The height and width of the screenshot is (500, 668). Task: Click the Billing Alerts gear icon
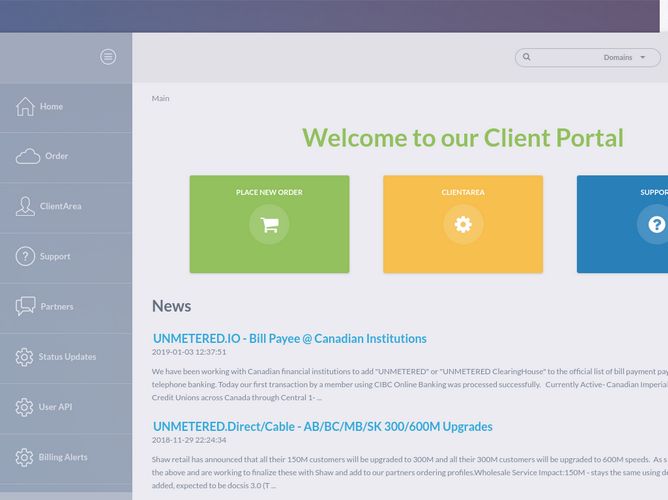(24, 457)
